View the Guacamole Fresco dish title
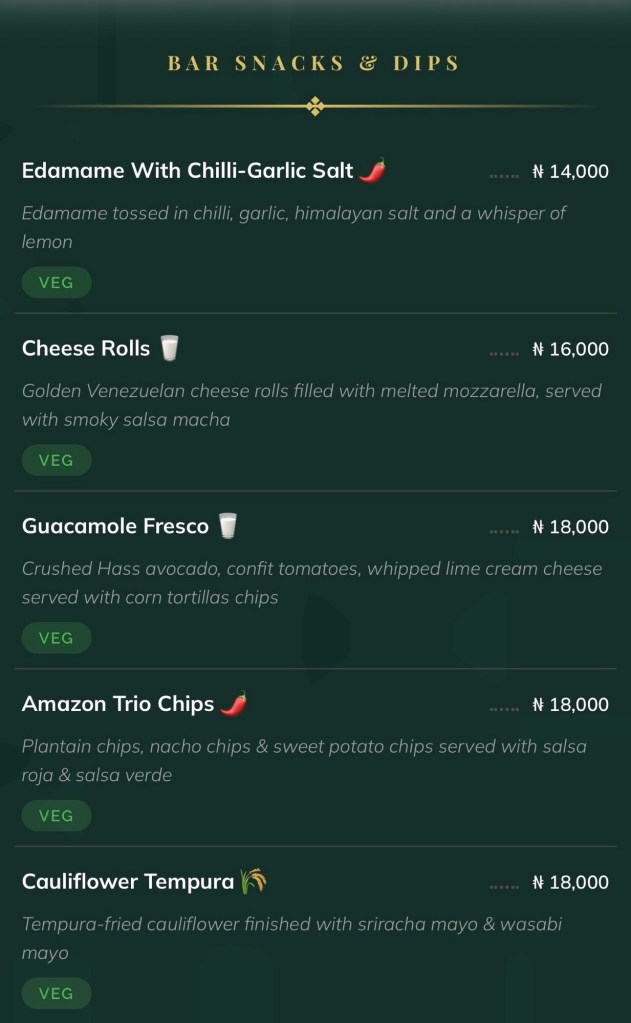Screen dimensions: 631x1023 [x=115, y=526]
